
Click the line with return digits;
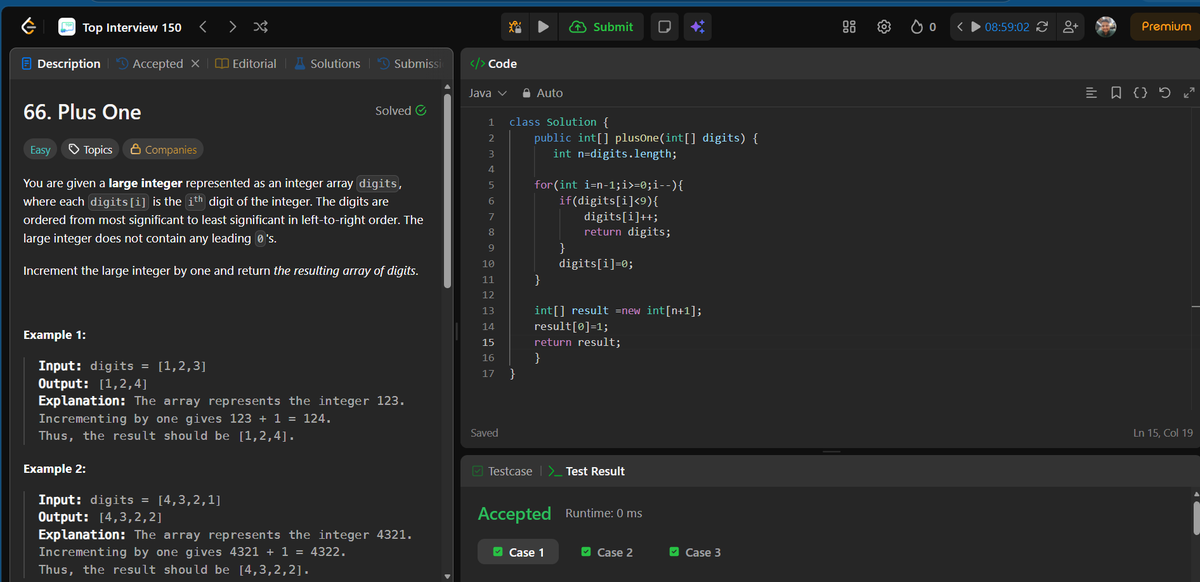pyautogui.click(x=627, y=232)
